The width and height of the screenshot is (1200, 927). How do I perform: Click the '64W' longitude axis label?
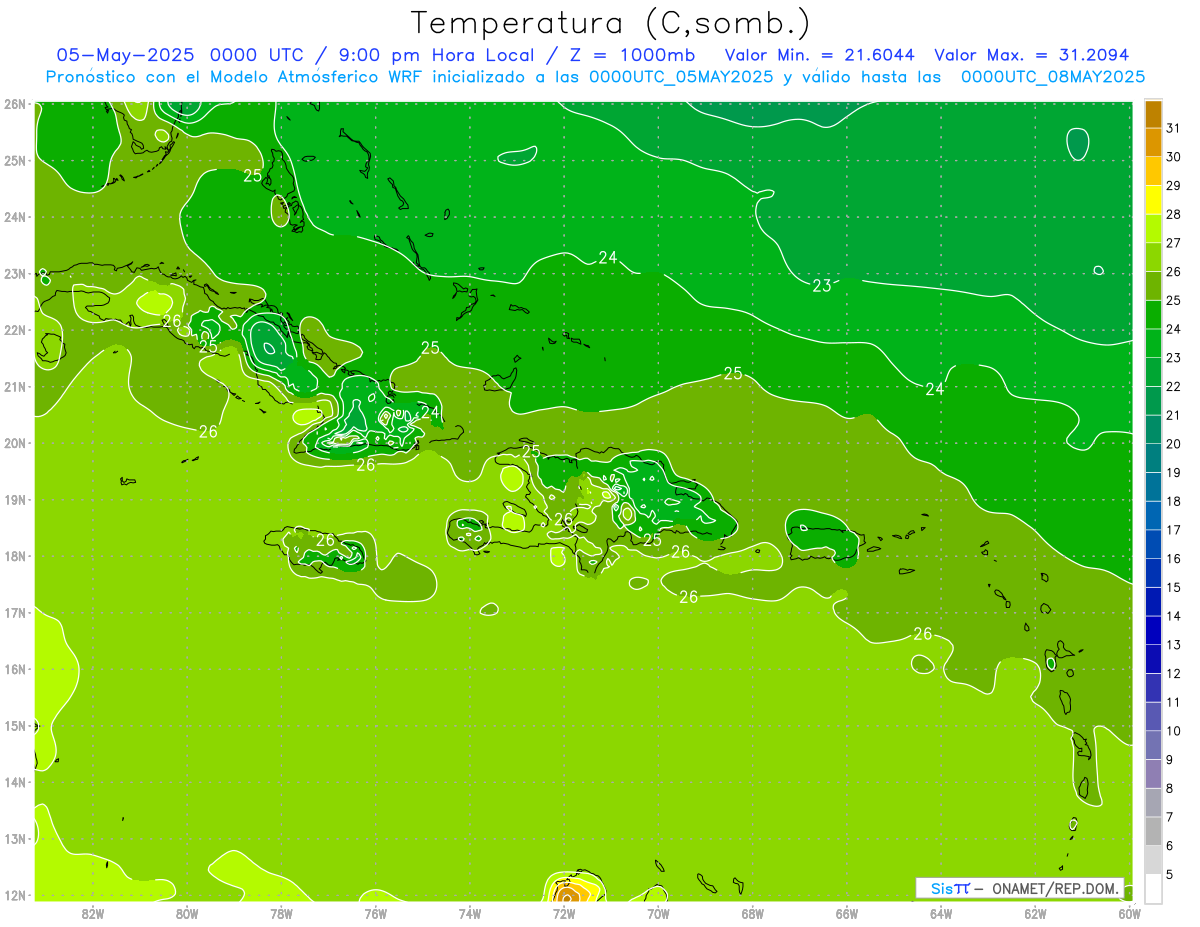point(941,913)
